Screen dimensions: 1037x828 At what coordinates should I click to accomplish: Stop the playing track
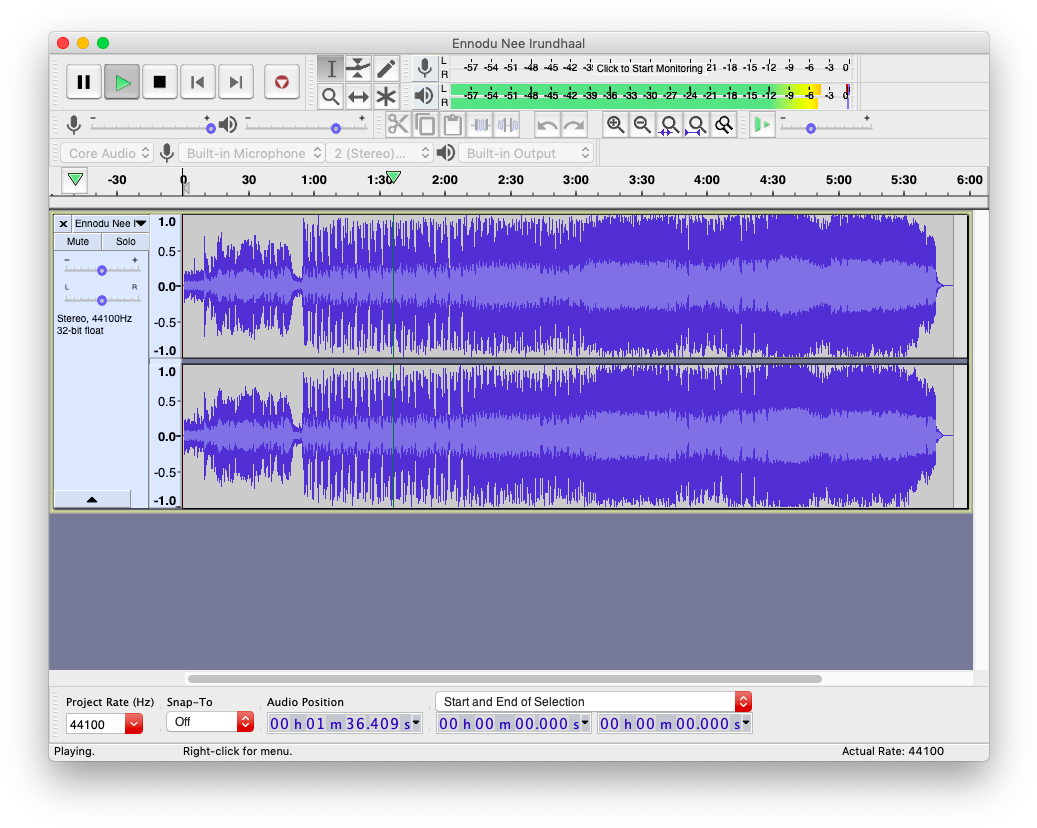[x=159, y=82]
